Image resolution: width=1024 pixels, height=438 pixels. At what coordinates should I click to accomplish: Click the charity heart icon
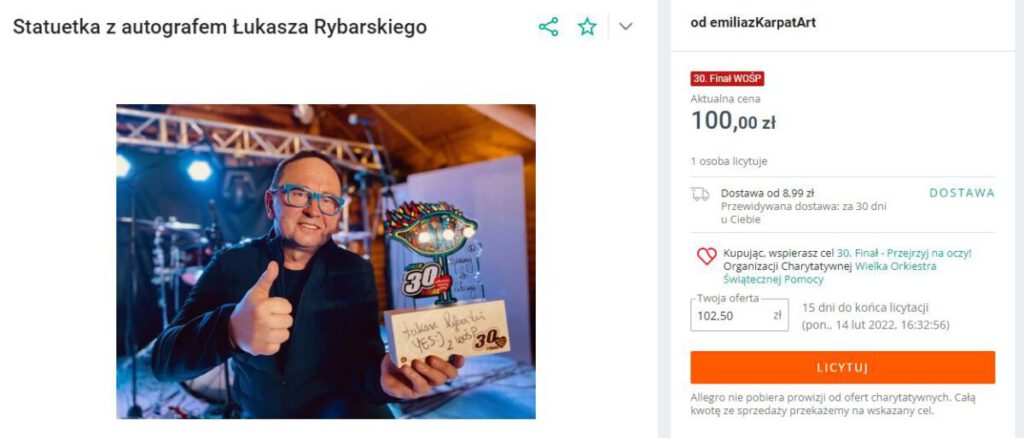(x=706, y=256)
